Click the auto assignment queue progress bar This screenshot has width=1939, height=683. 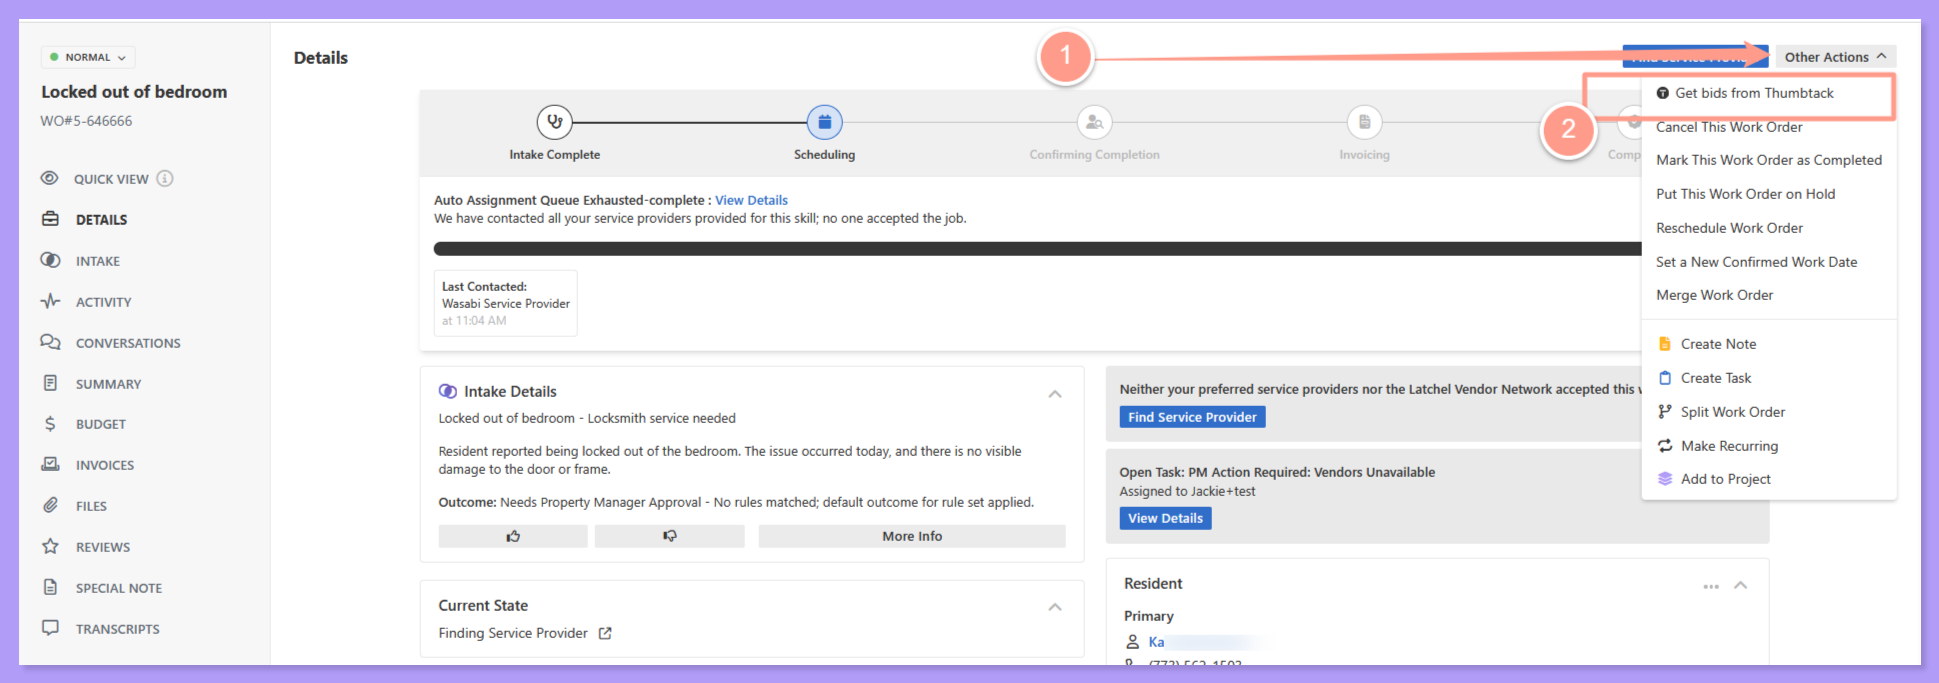[1038, 249]
